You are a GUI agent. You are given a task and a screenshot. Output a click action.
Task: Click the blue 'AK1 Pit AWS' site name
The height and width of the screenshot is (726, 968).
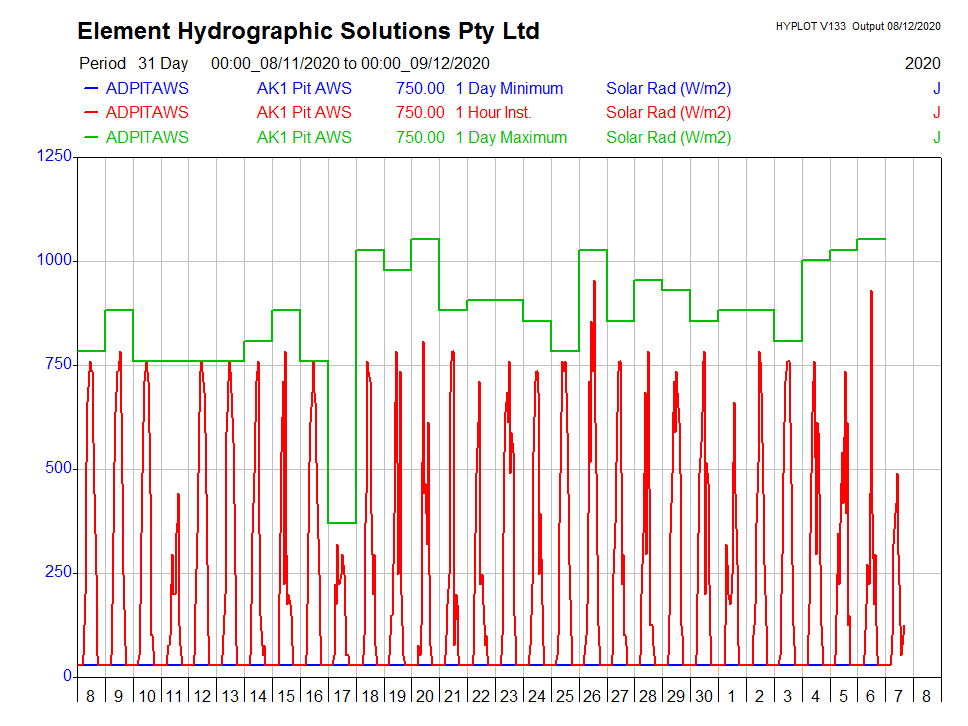pos(304,88)
